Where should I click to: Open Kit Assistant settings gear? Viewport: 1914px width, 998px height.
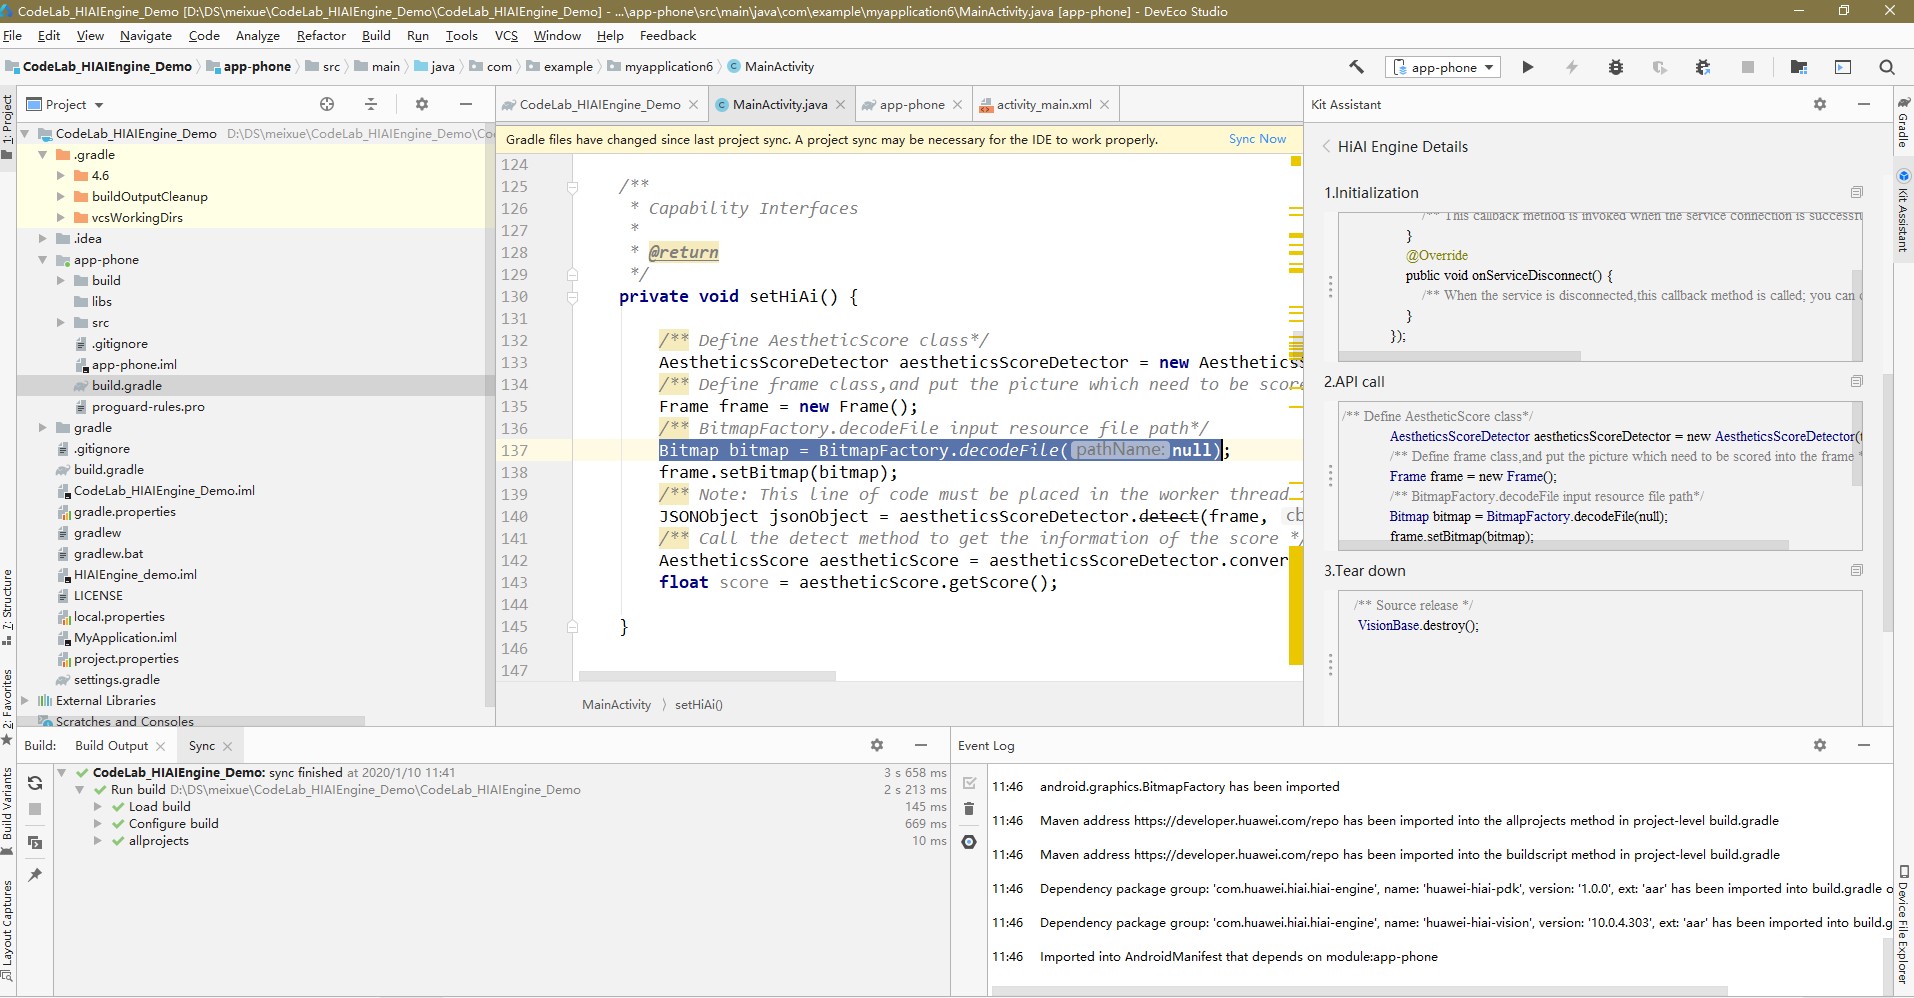coord(1820,104)
